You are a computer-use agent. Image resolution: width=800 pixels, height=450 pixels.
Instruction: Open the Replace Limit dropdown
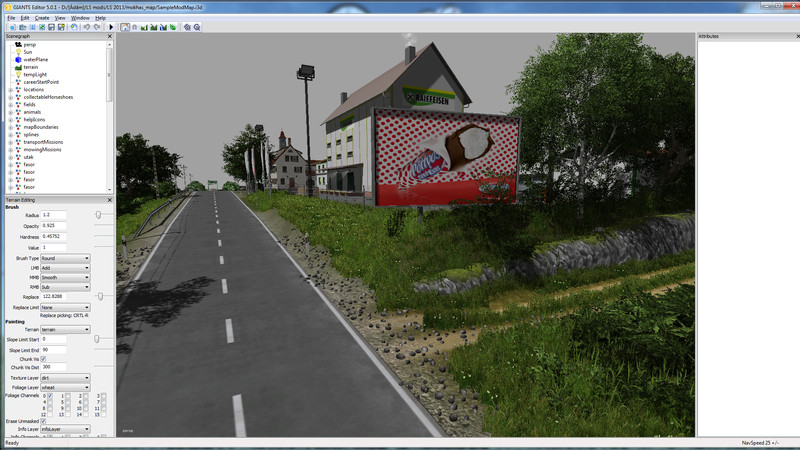click(65, 308)
